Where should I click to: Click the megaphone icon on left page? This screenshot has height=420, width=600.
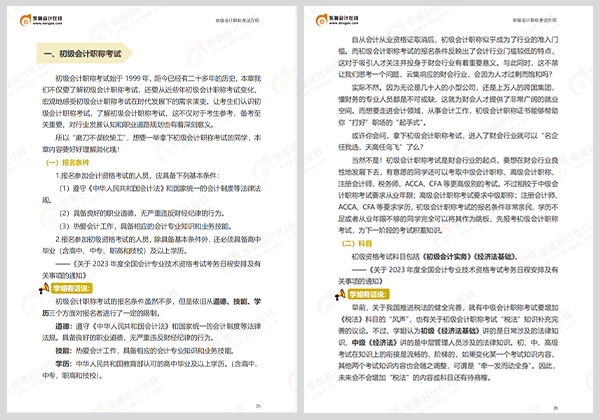coord(44,288)
